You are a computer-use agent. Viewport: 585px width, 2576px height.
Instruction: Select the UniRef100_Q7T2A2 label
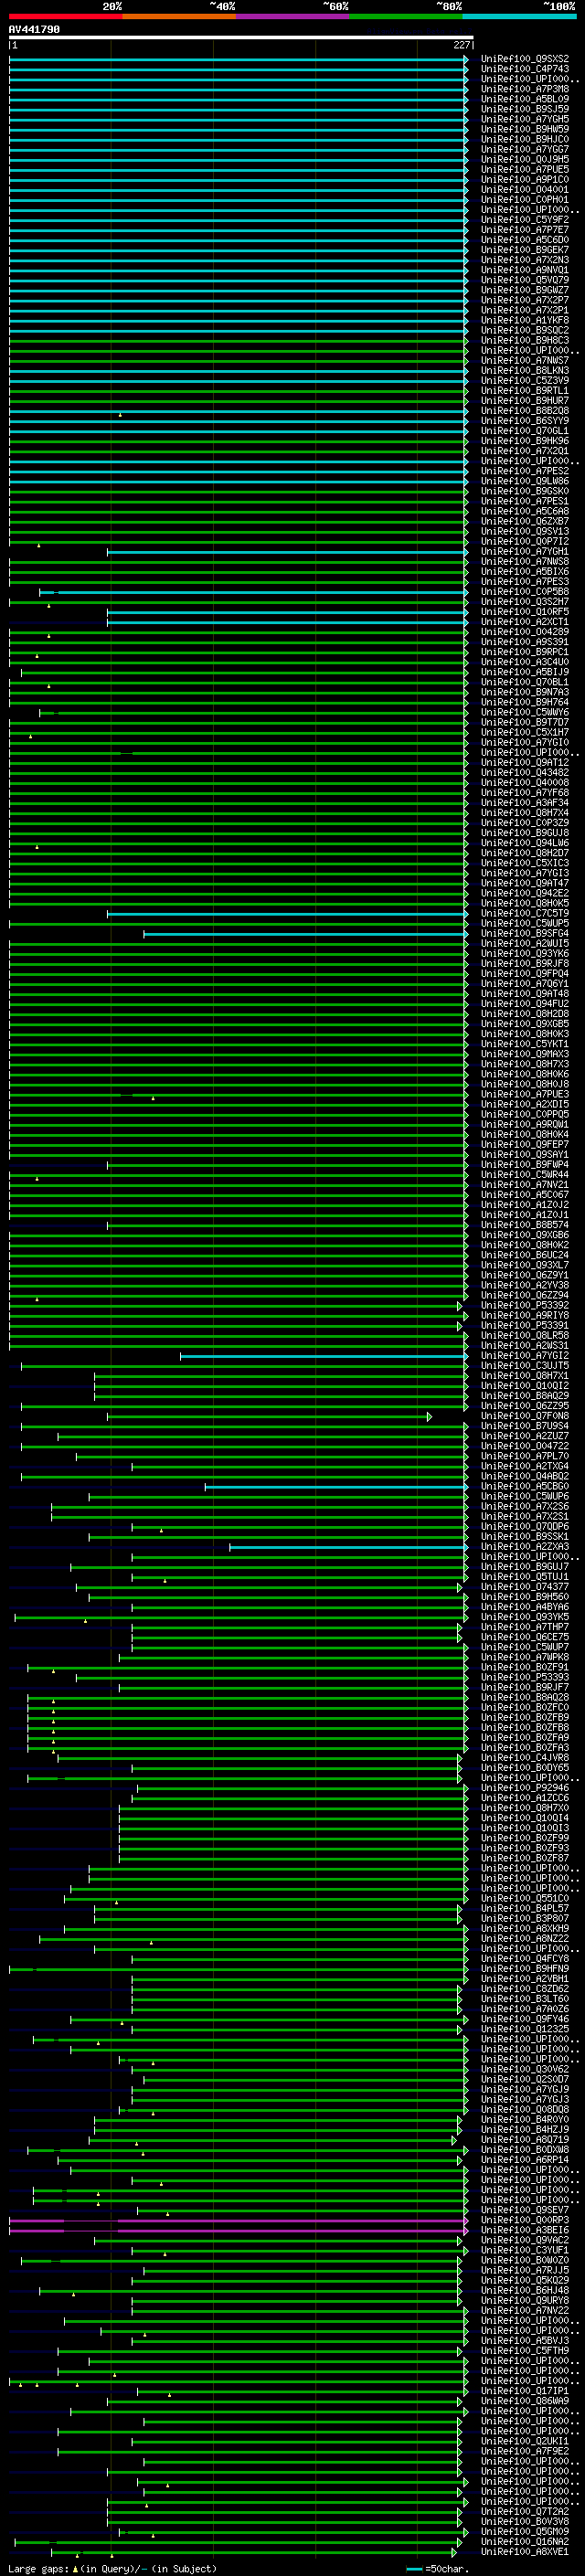tap(525, 2512)
